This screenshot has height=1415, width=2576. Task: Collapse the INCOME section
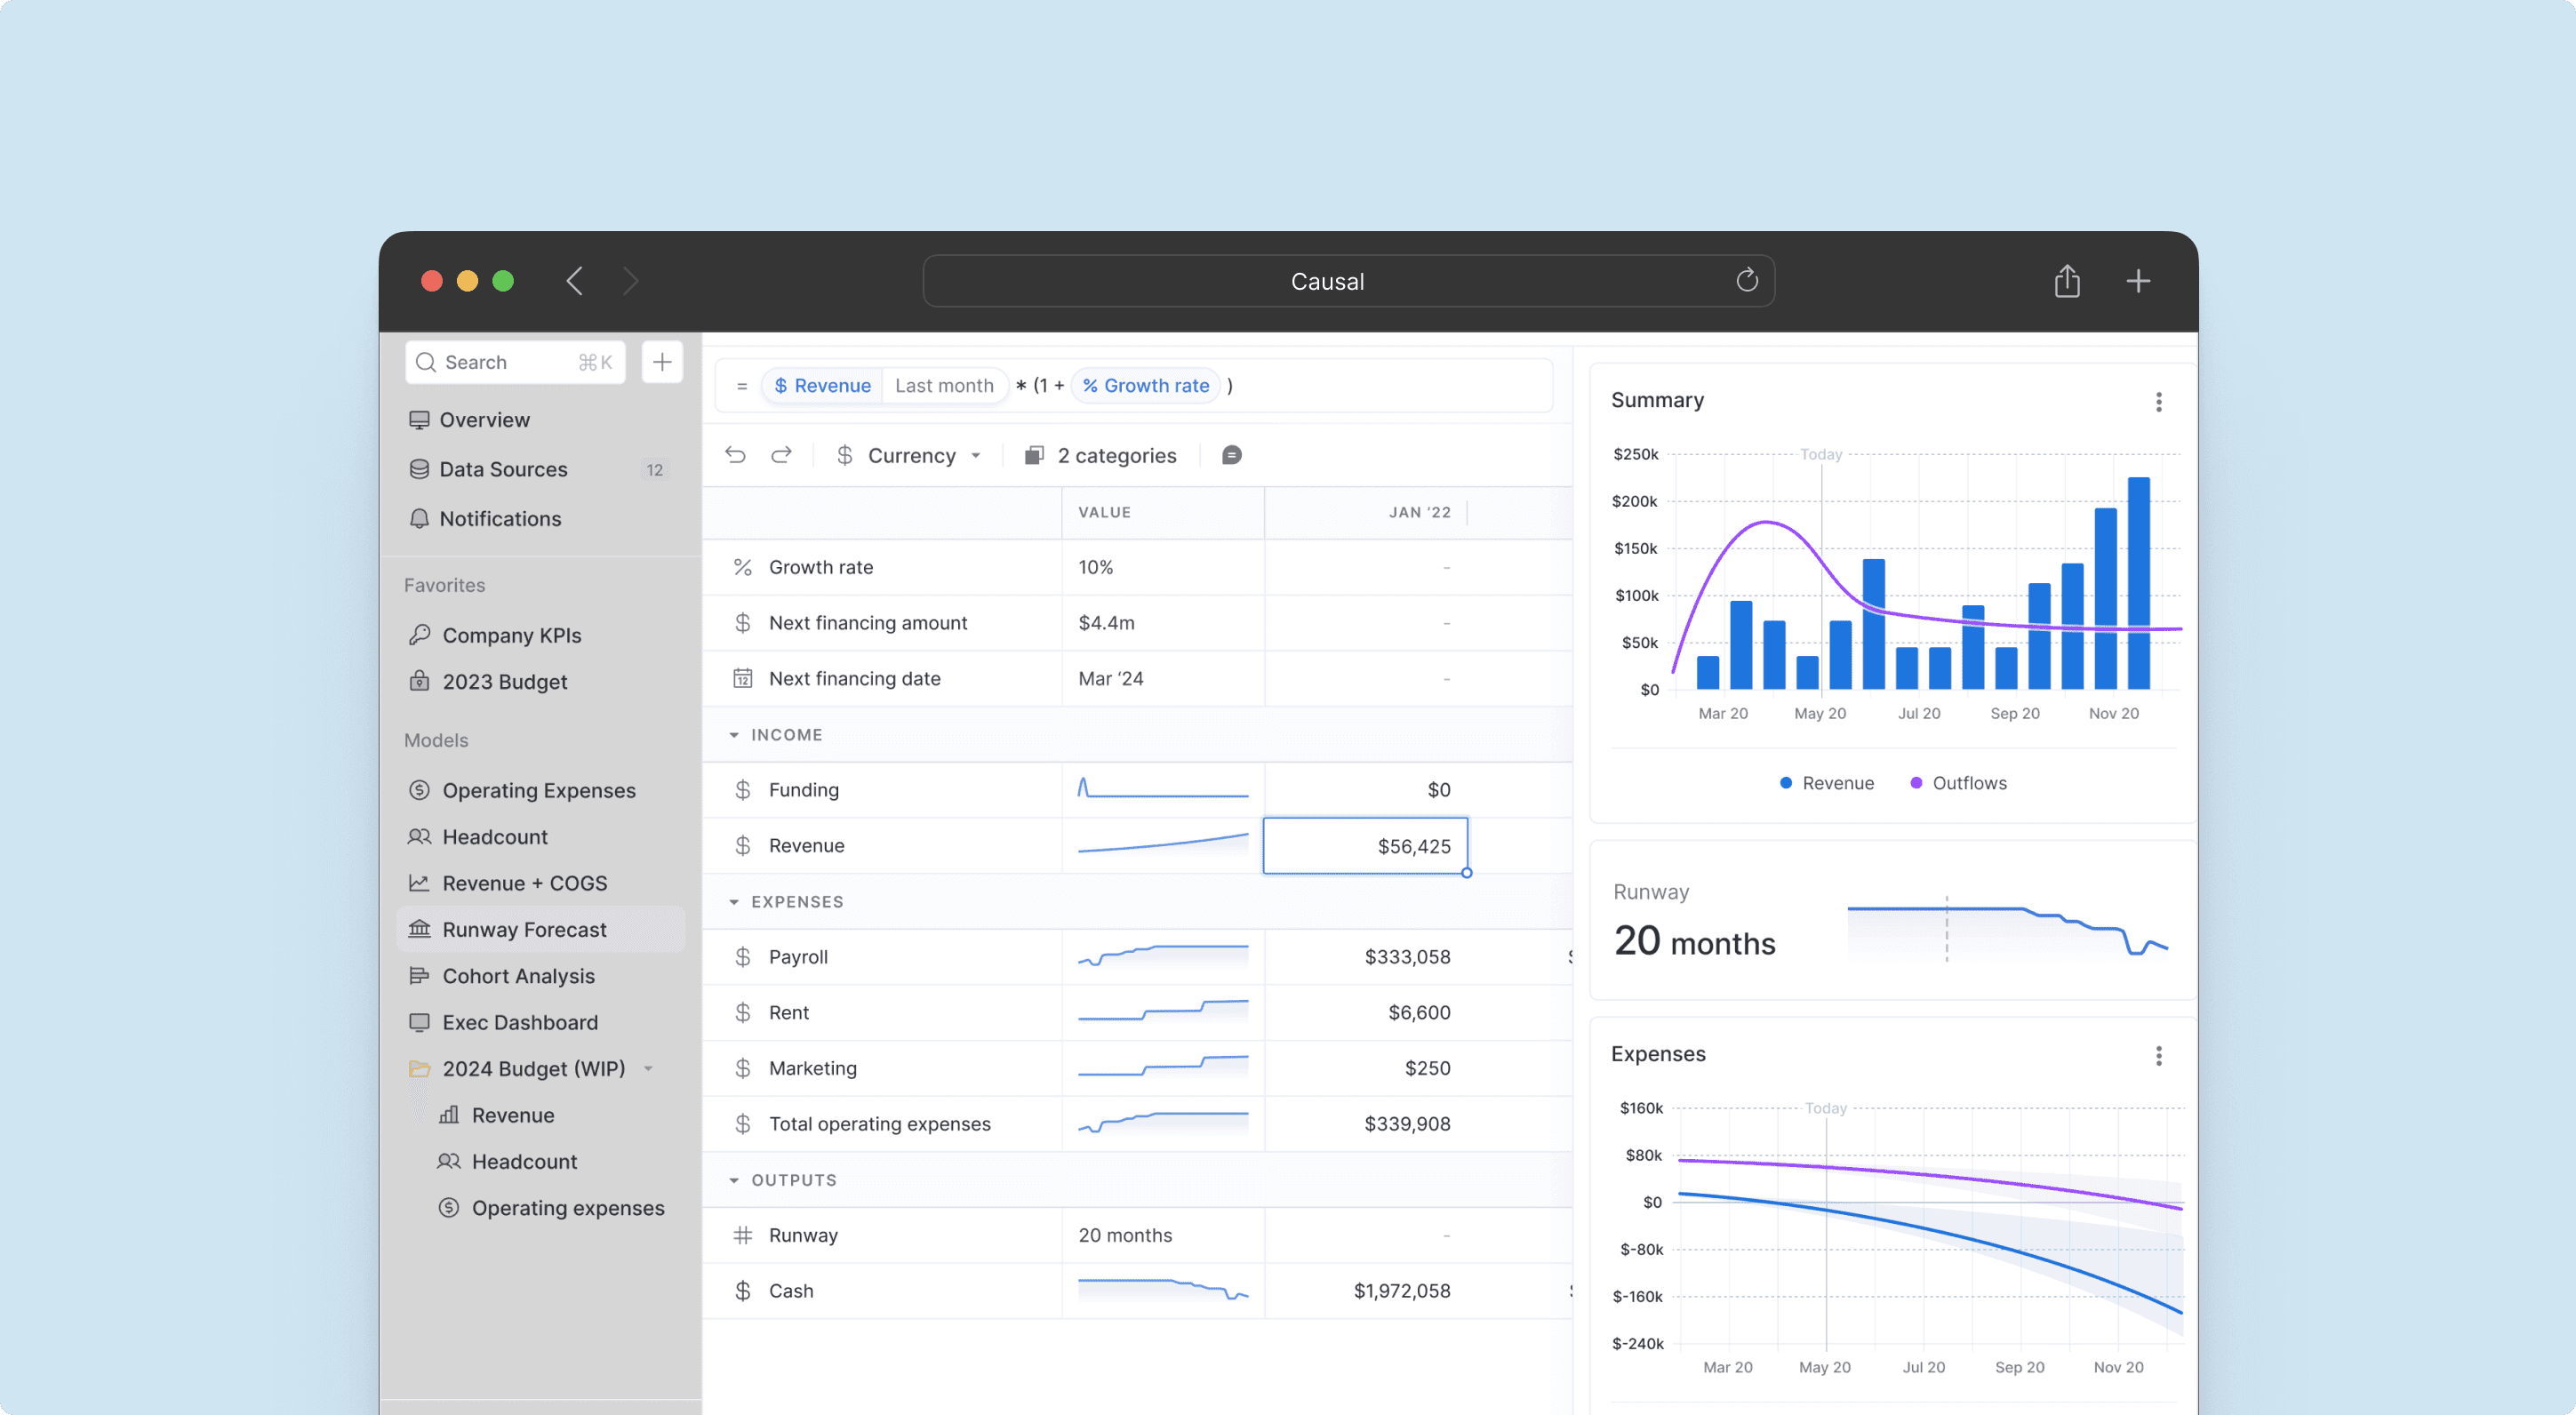(x=734, y=735)
